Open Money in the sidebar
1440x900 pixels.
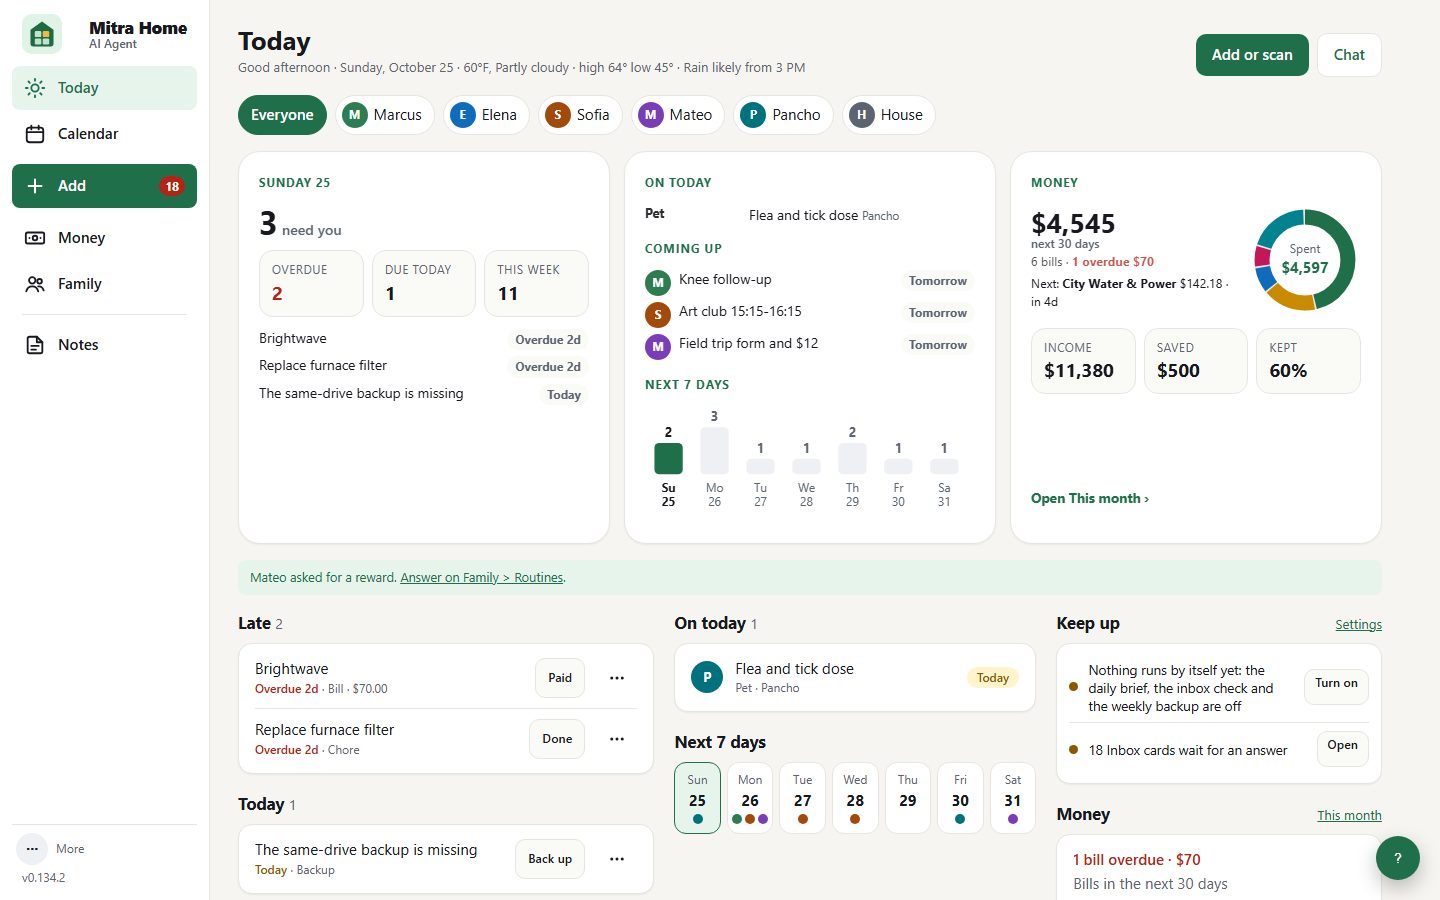[104, 238]
